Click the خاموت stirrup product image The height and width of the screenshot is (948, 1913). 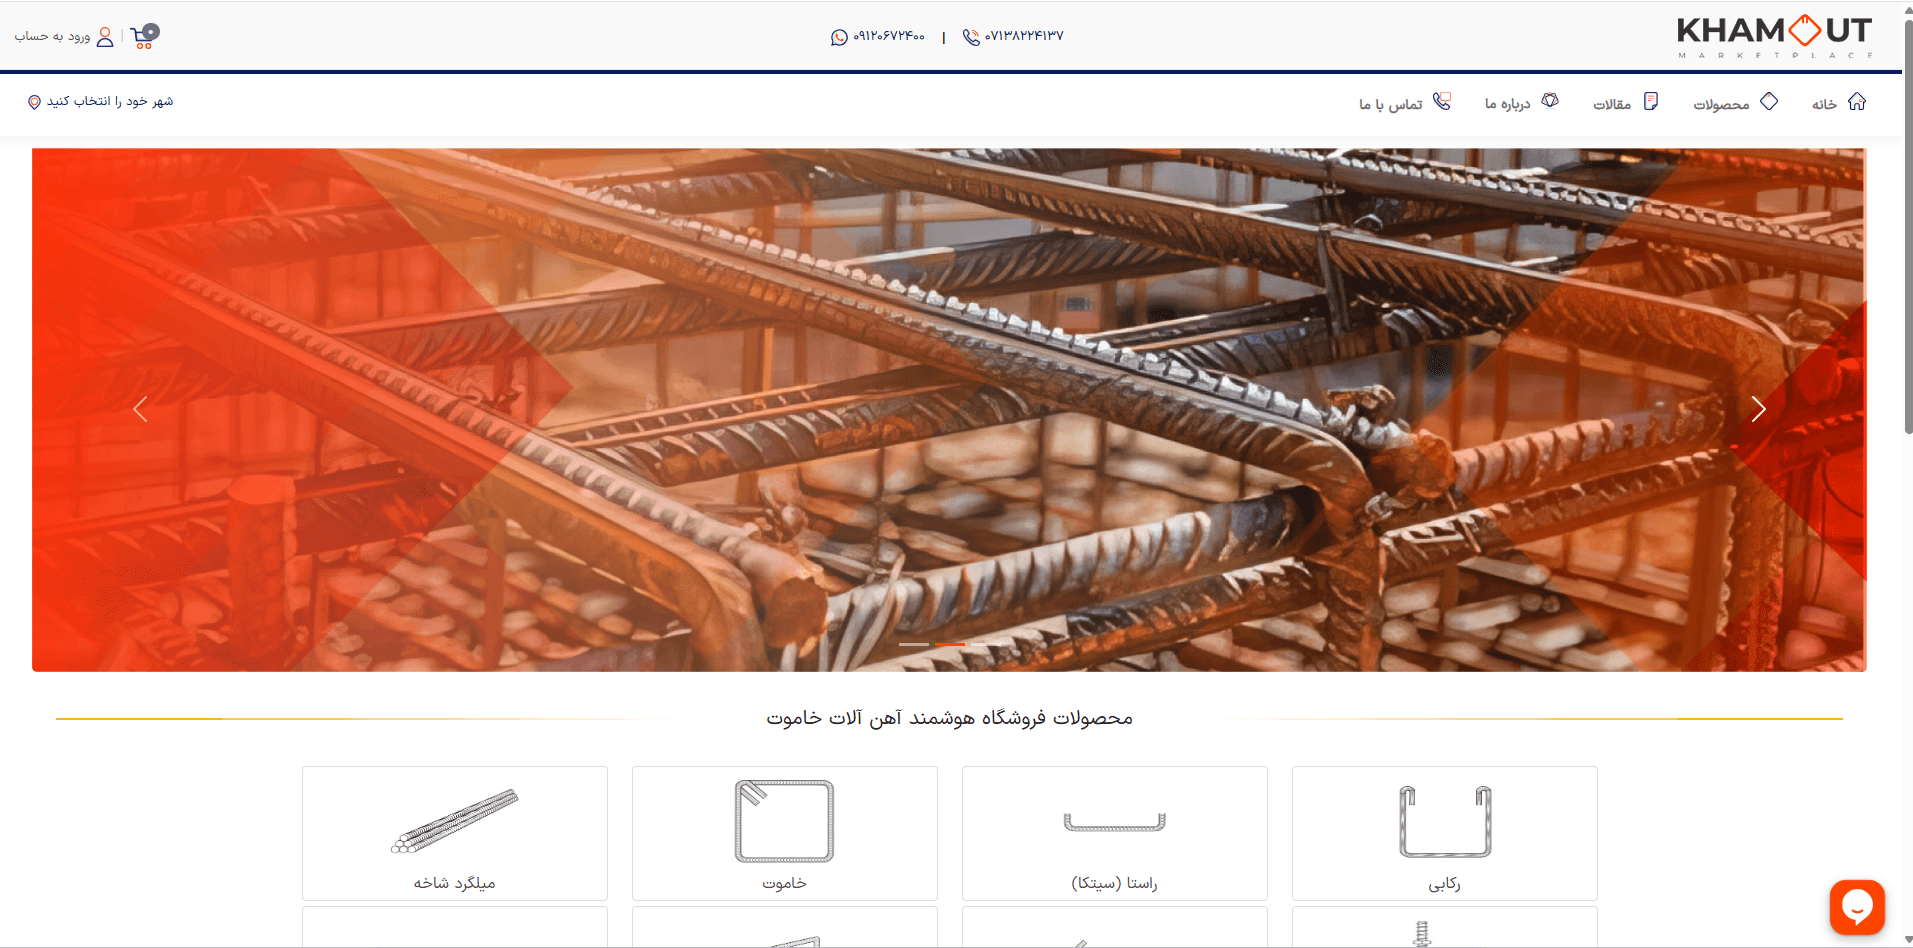point(785,821)
